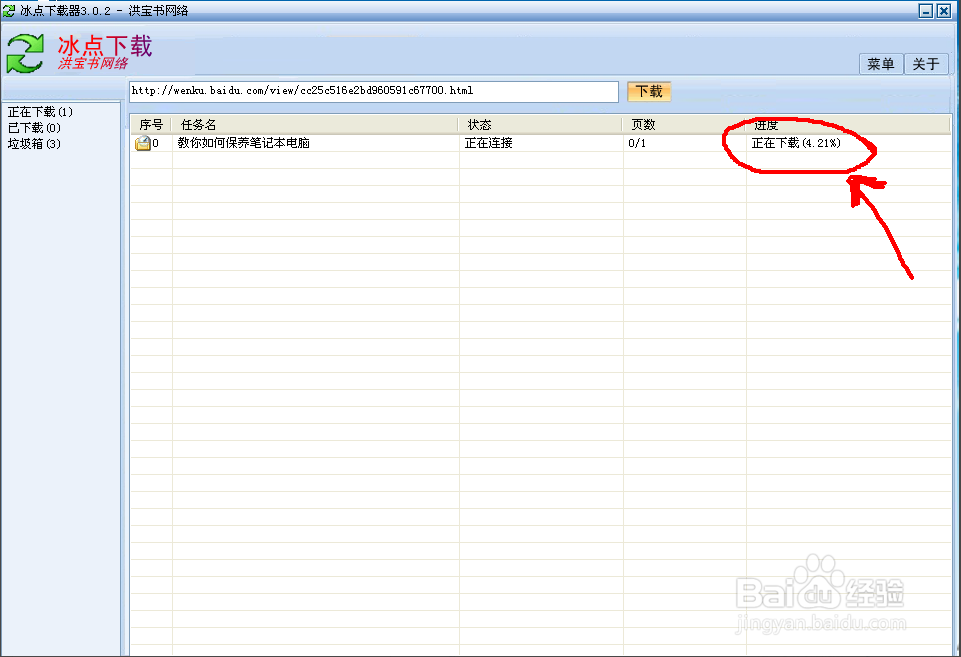The height and width of the screenshot is (657, 961).
Task: Open the 关于 about dialog
Action: [x=926, y=64]
